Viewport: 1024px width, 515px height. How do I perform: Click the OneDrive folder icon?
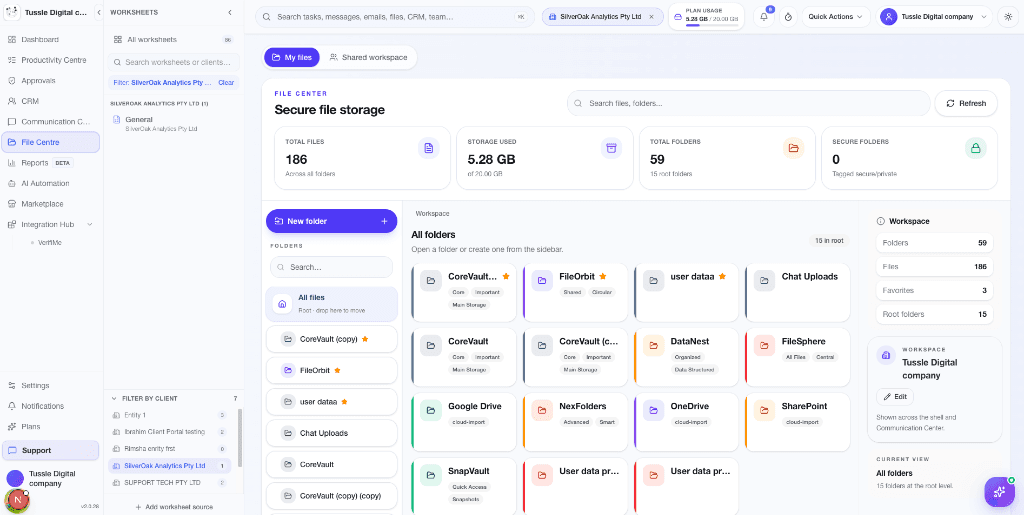pos(653,410)
